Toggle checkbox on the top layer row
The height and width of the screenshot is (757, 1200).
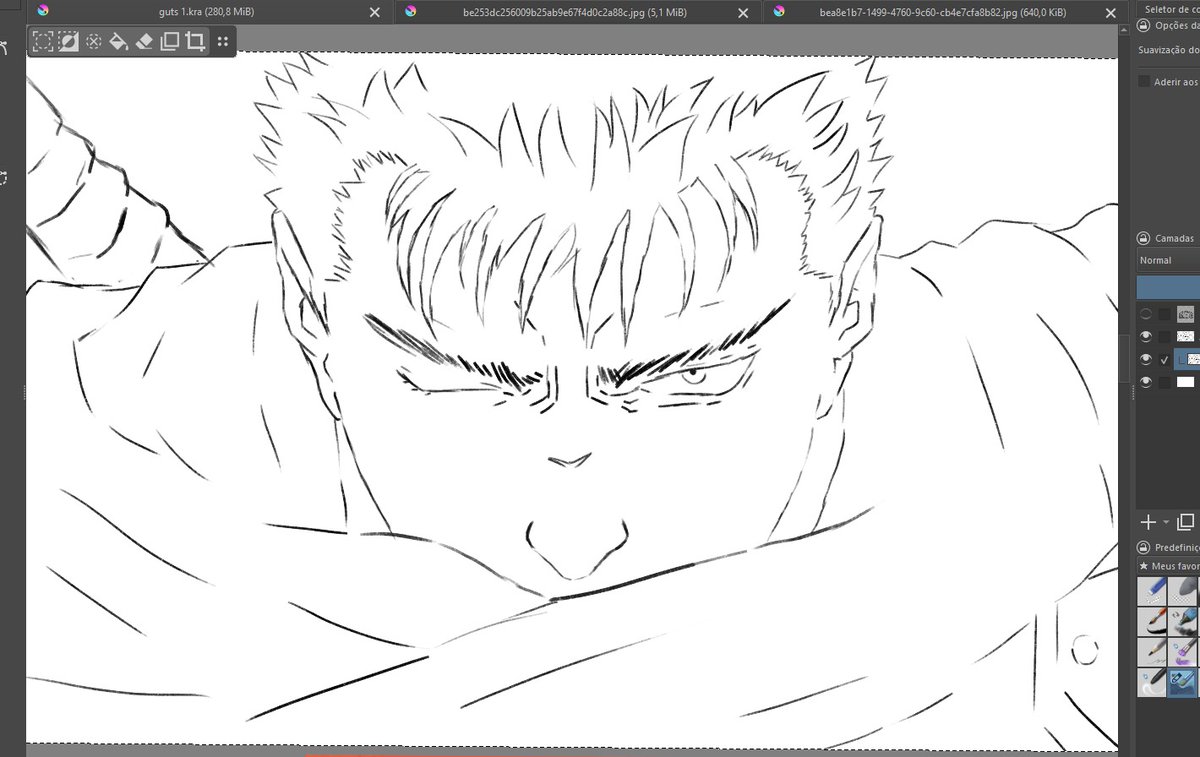click(1165, 314)
